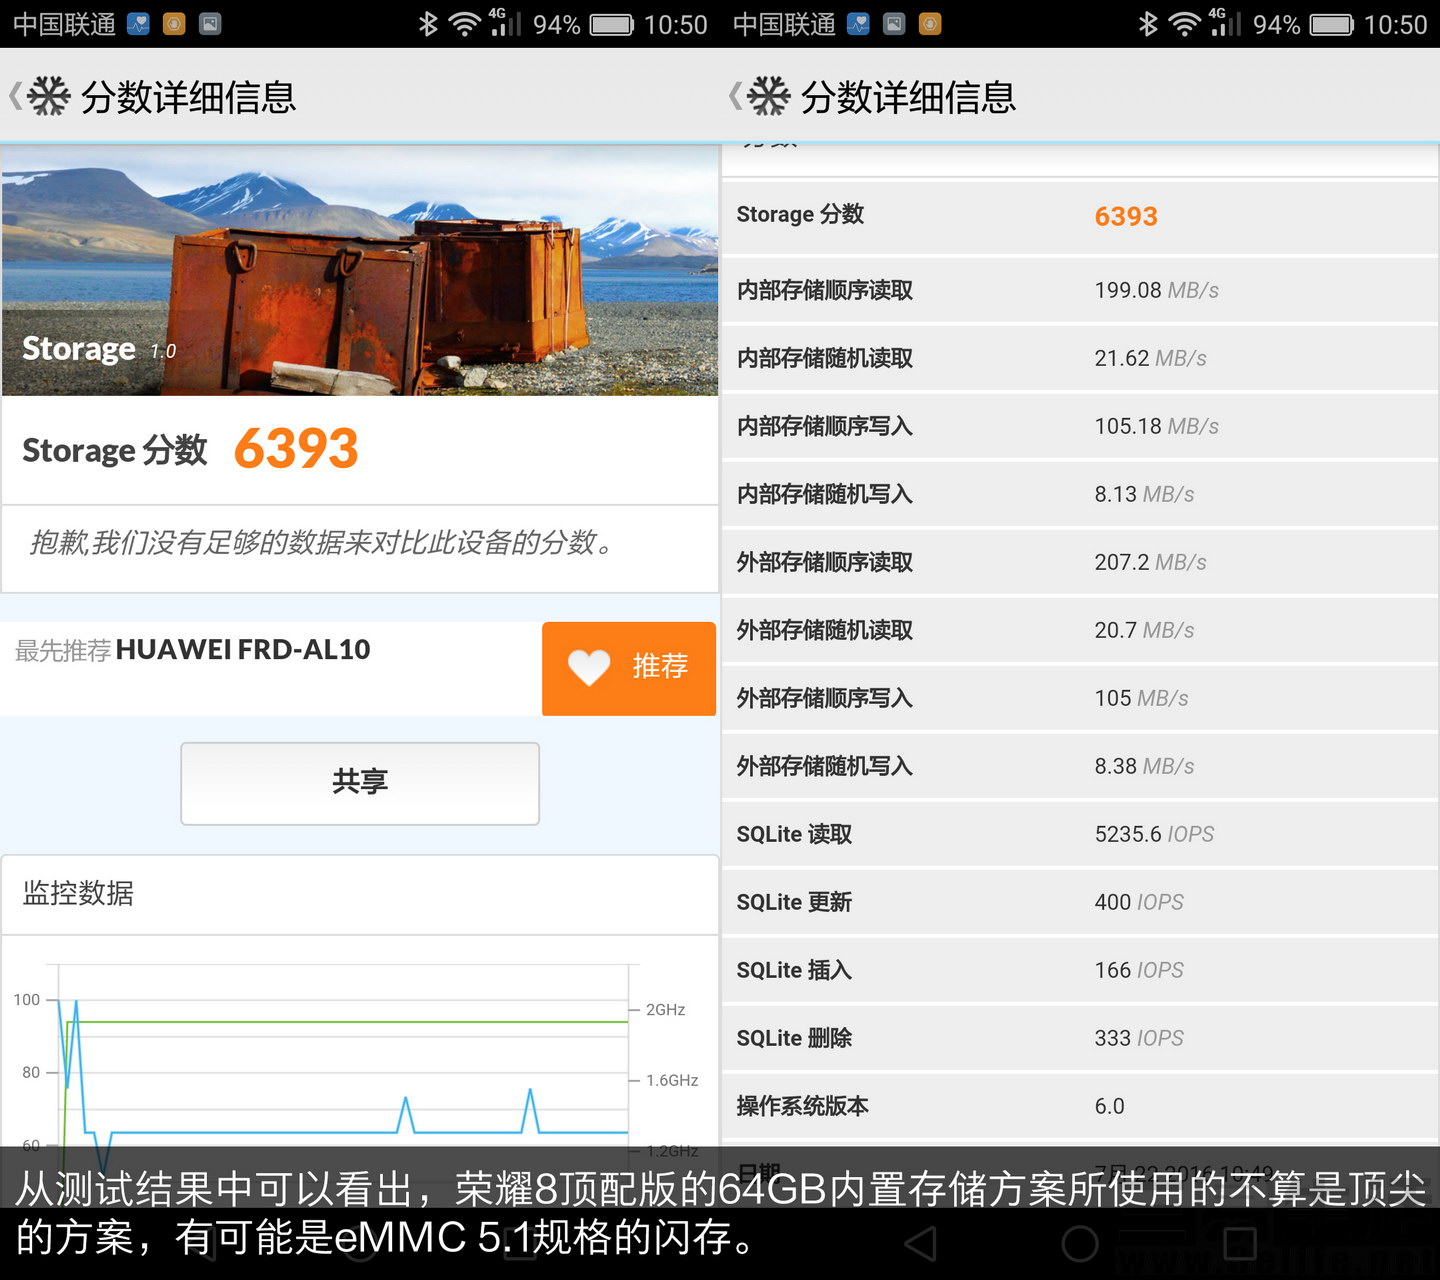
Task: Tap the Bluetooth icon in the left status bar
Action: pyautogui.click(x=428, y=23)
